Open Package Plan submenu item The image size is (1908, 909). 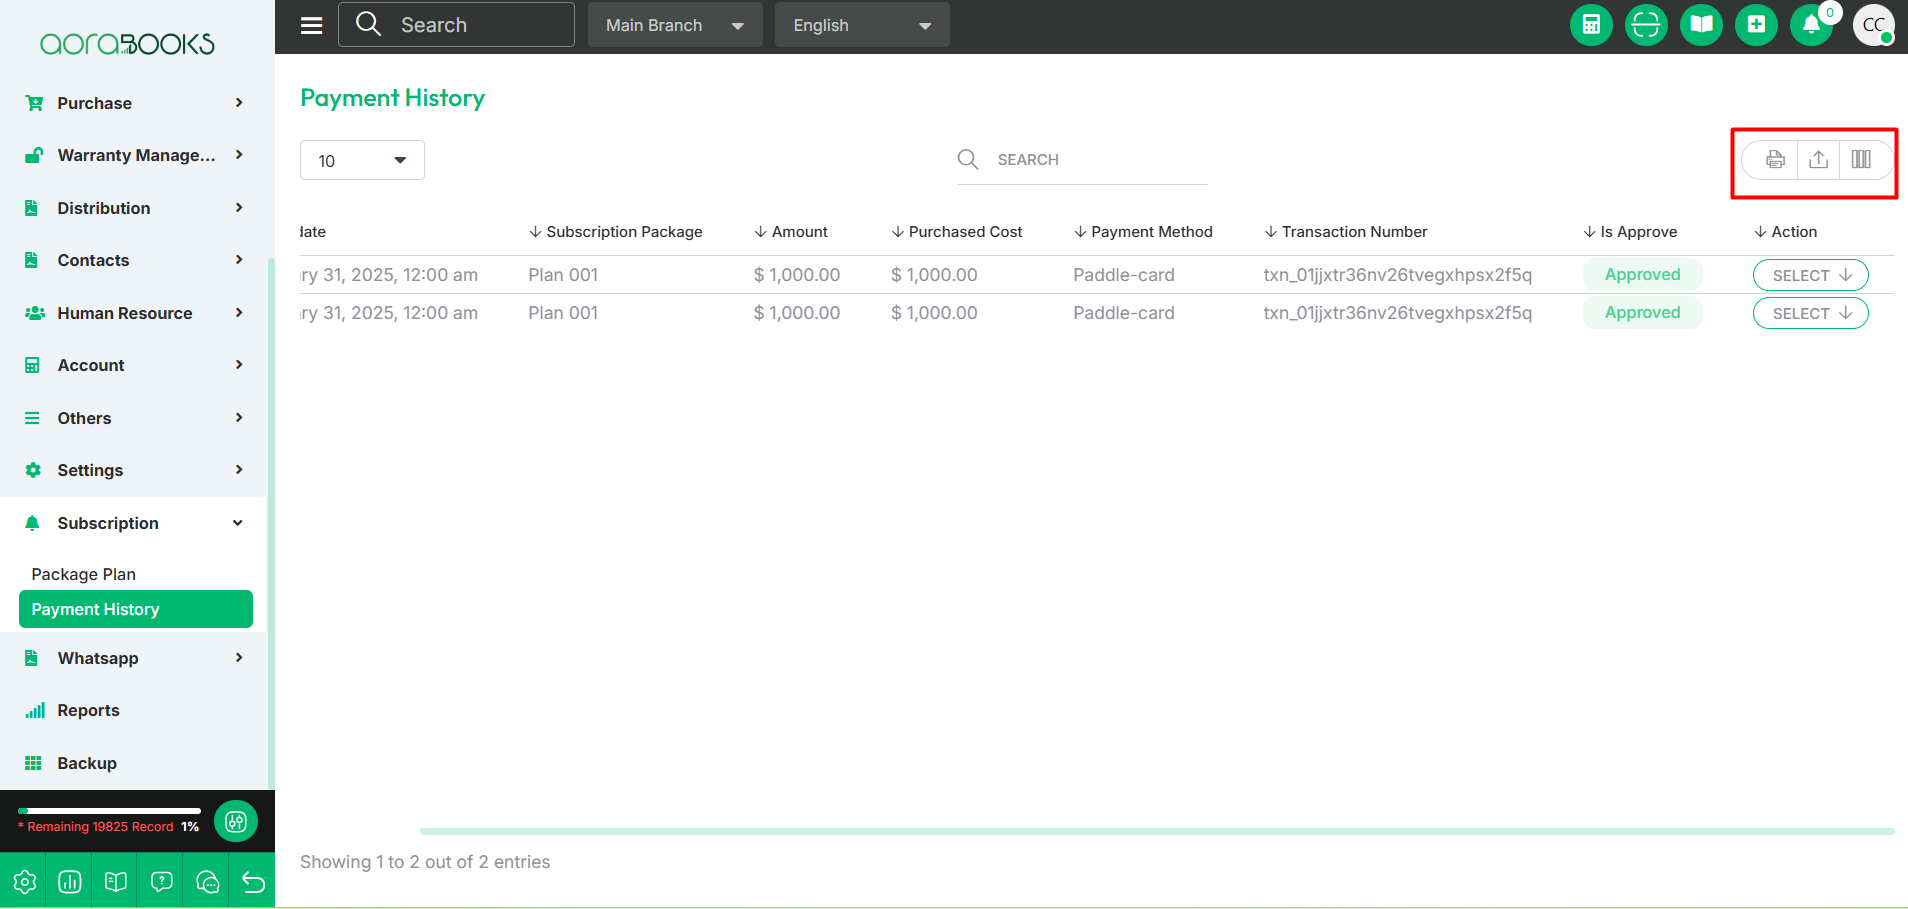tap(83, 574)
